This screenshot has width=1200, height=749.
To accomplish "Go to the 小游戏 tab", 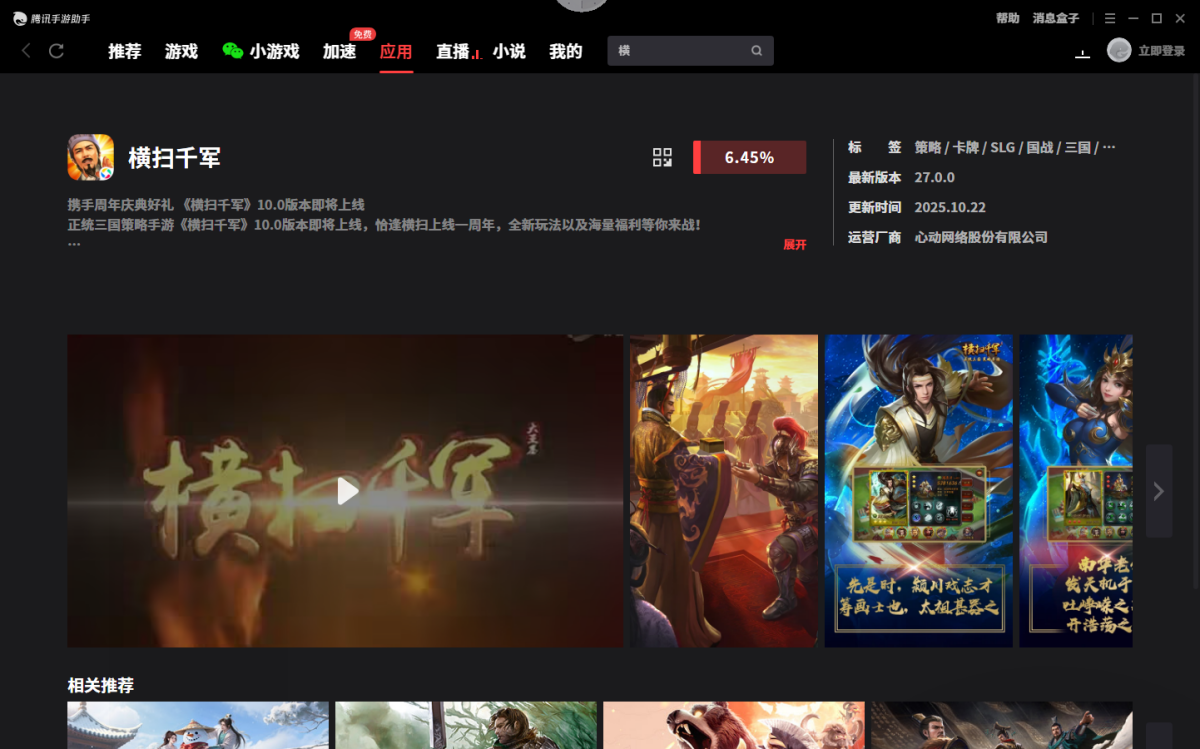I will [x=262, y=51].
